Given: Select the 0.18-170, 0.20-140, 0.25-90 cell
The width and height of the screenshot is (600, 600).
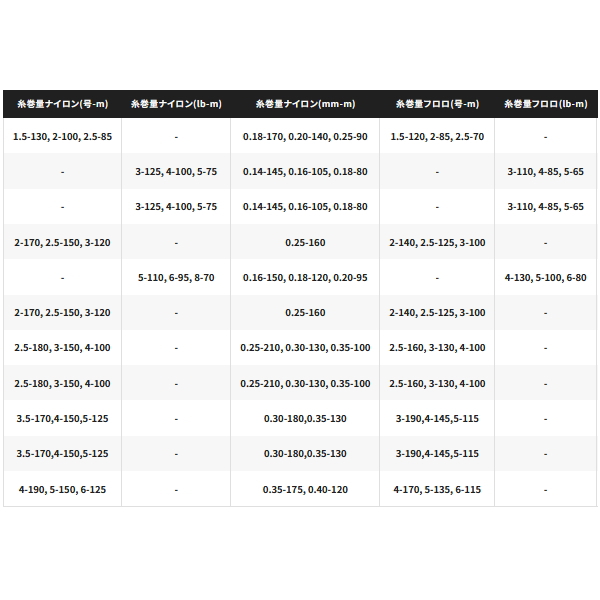Looking at the screenshot, I should 305,136.
